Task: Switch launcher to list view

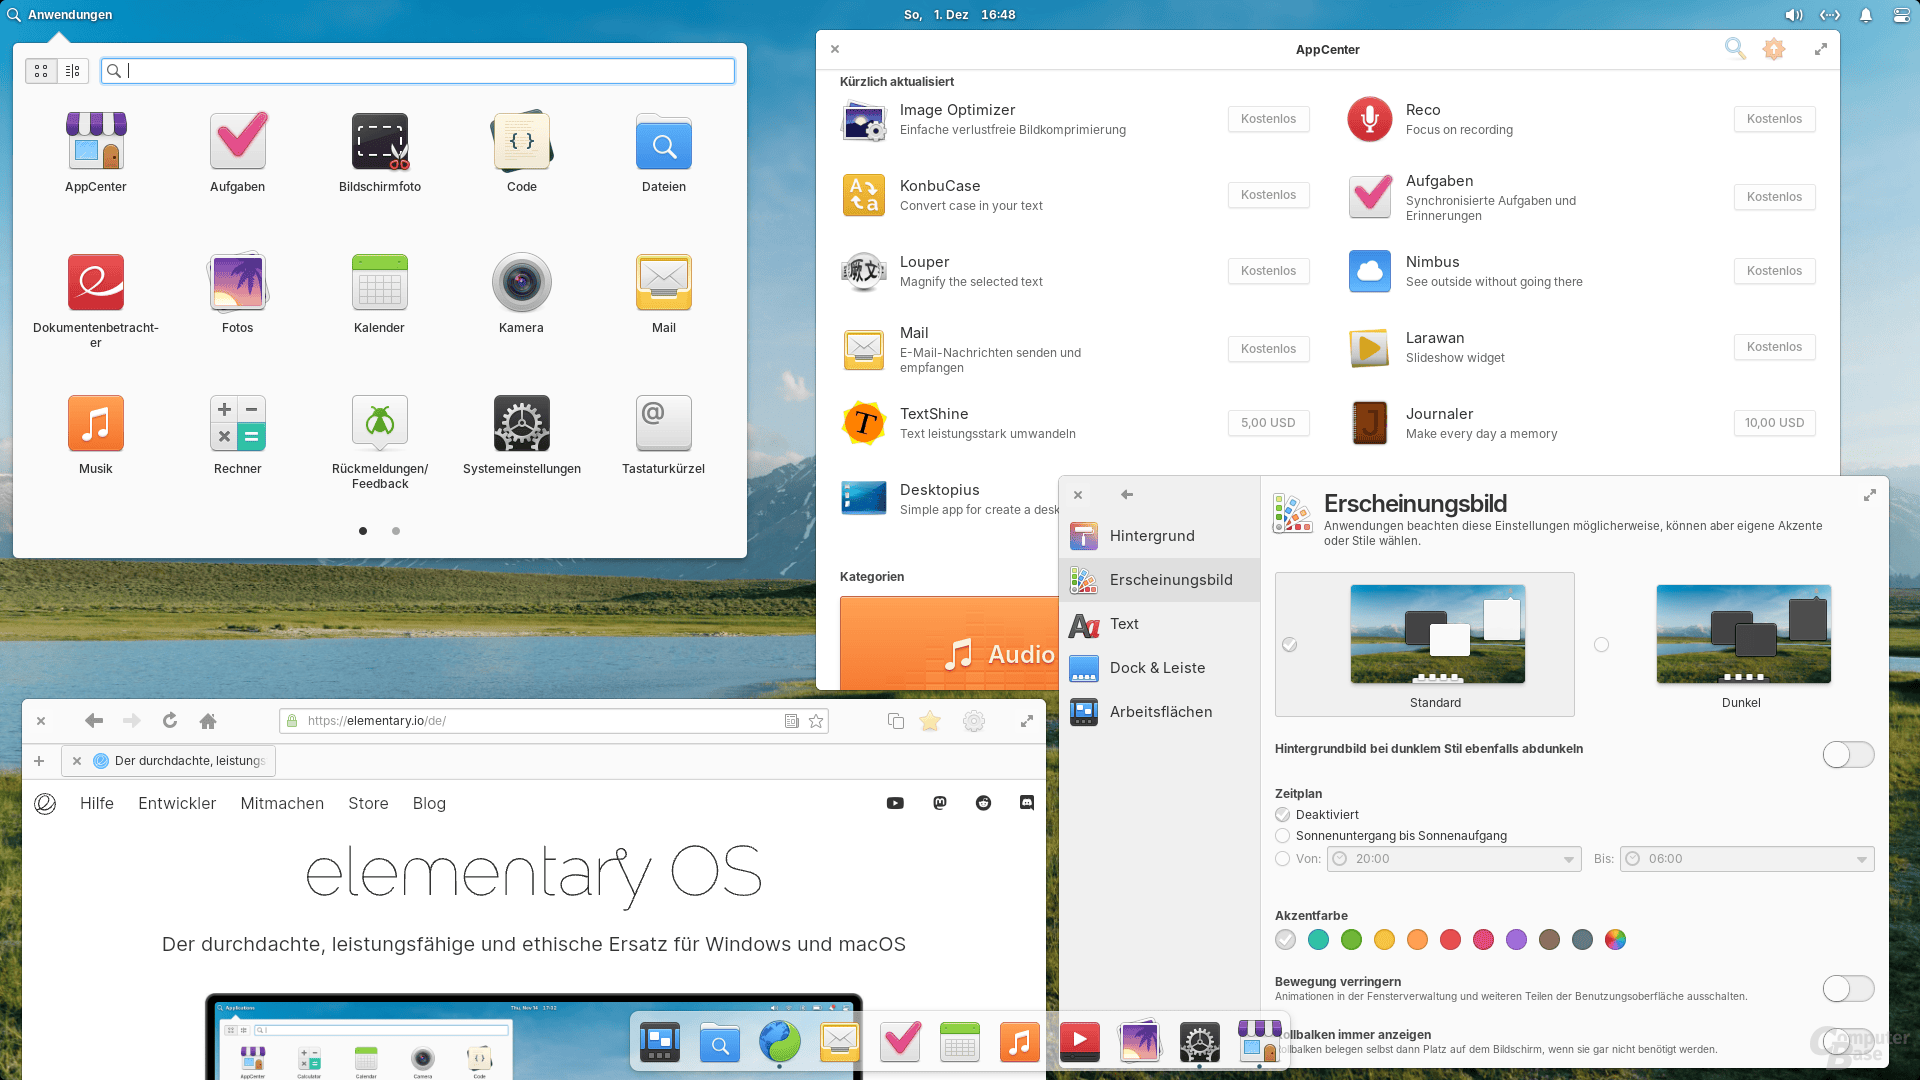Action: (71, 70)
